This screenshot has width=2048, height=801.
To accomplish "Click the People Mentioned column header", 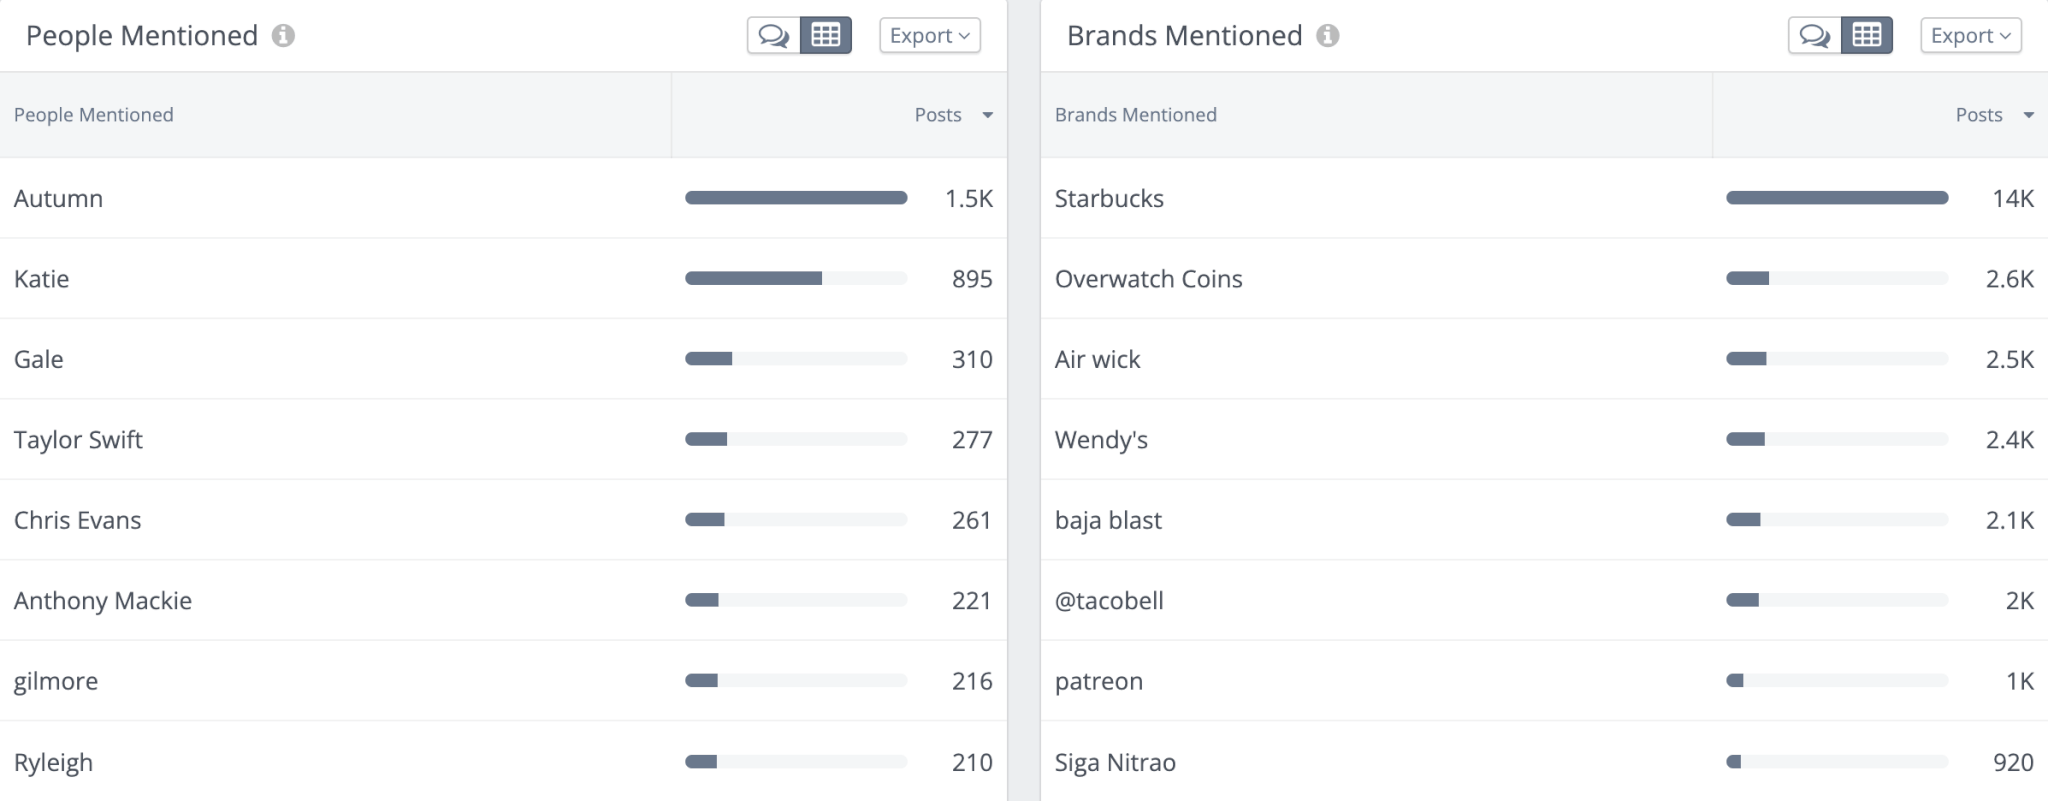I will click(94, 115).
